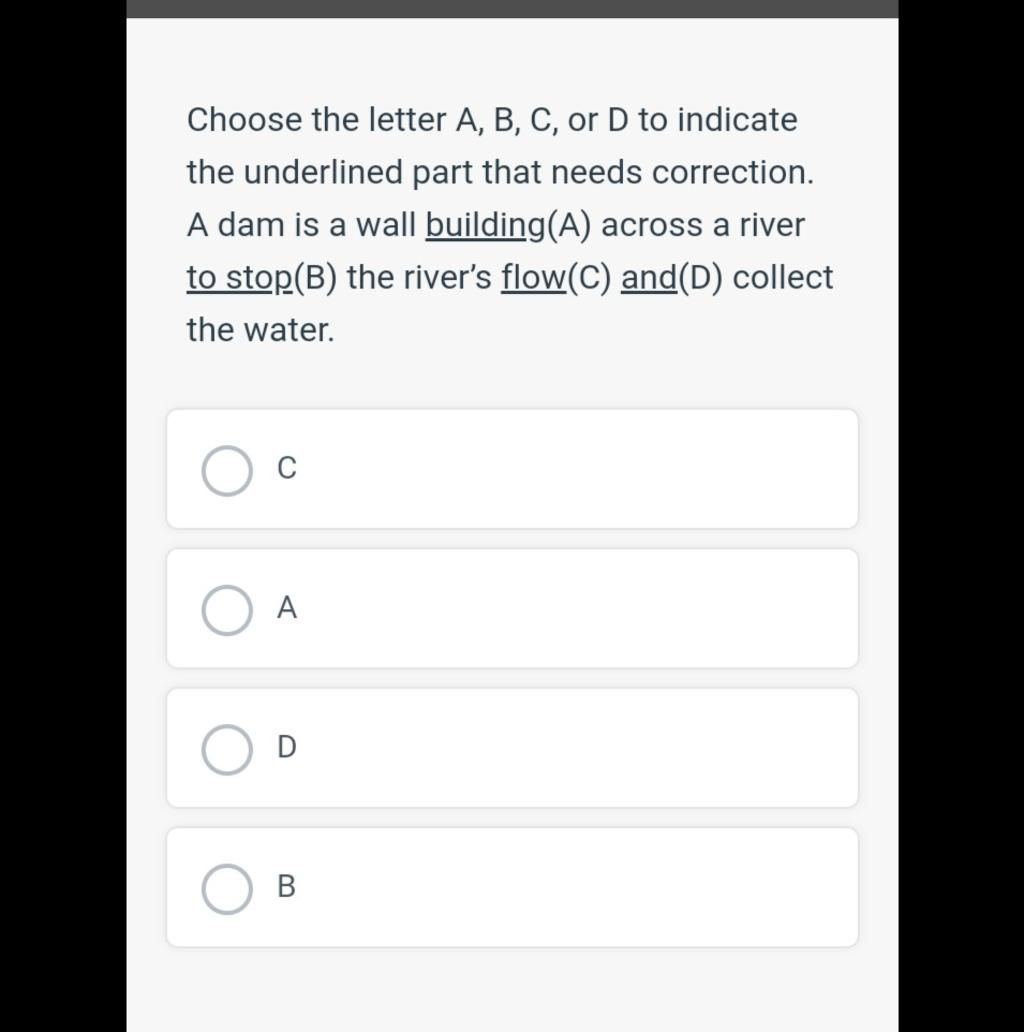Select the radio circle for option C
Viewport: 1024px width, 1032px height.
pyautogui.click(x=227, y=471)
